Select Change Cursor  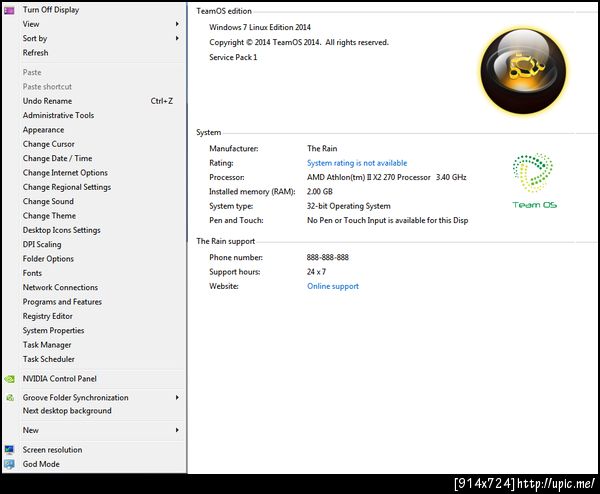pos(49,144)
